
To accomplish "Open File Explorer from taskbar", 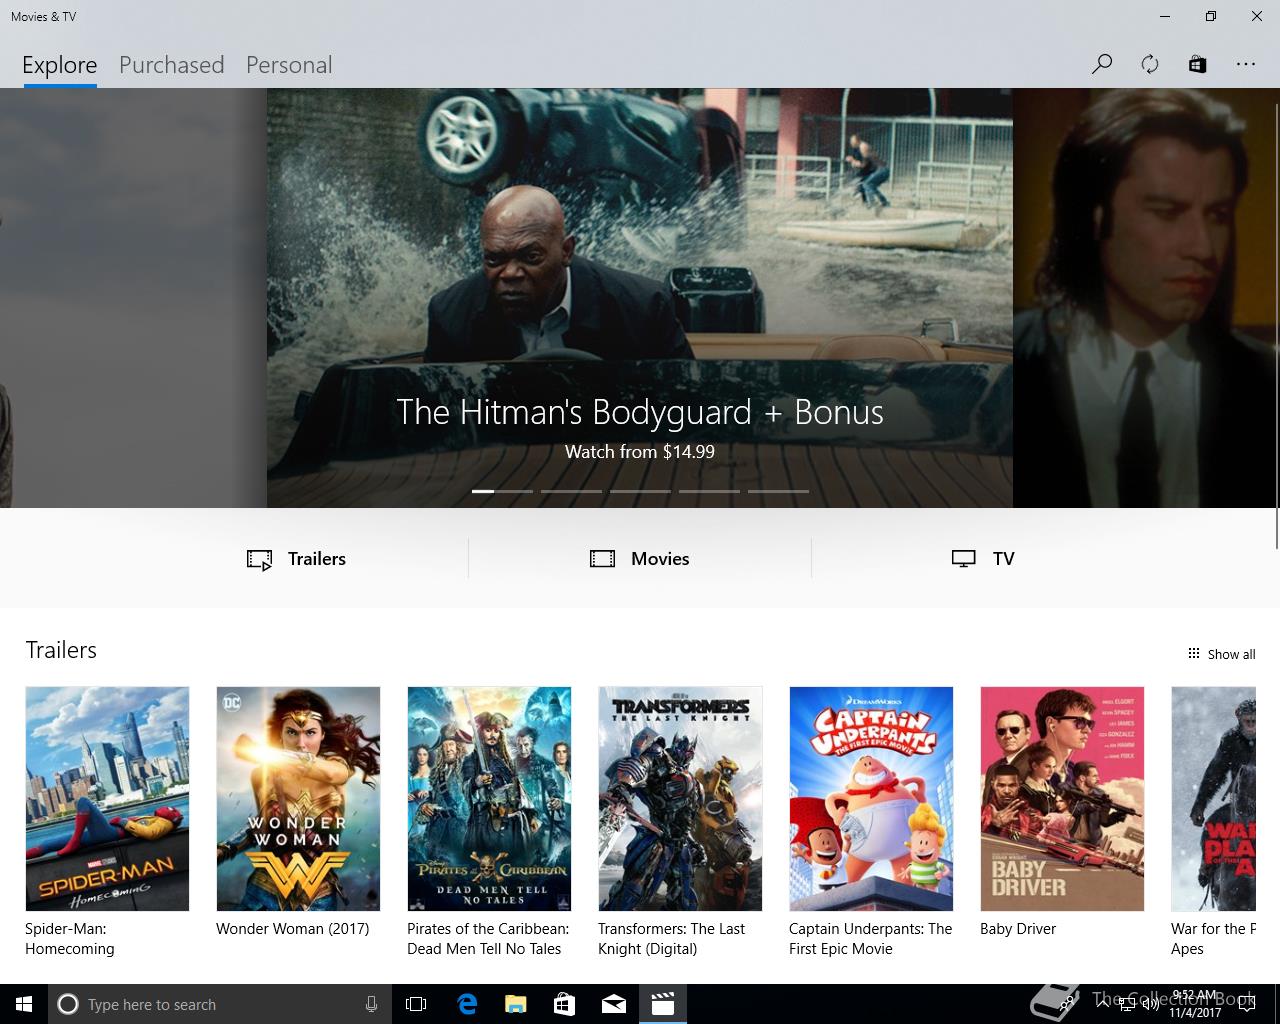I will [515, 1004].
